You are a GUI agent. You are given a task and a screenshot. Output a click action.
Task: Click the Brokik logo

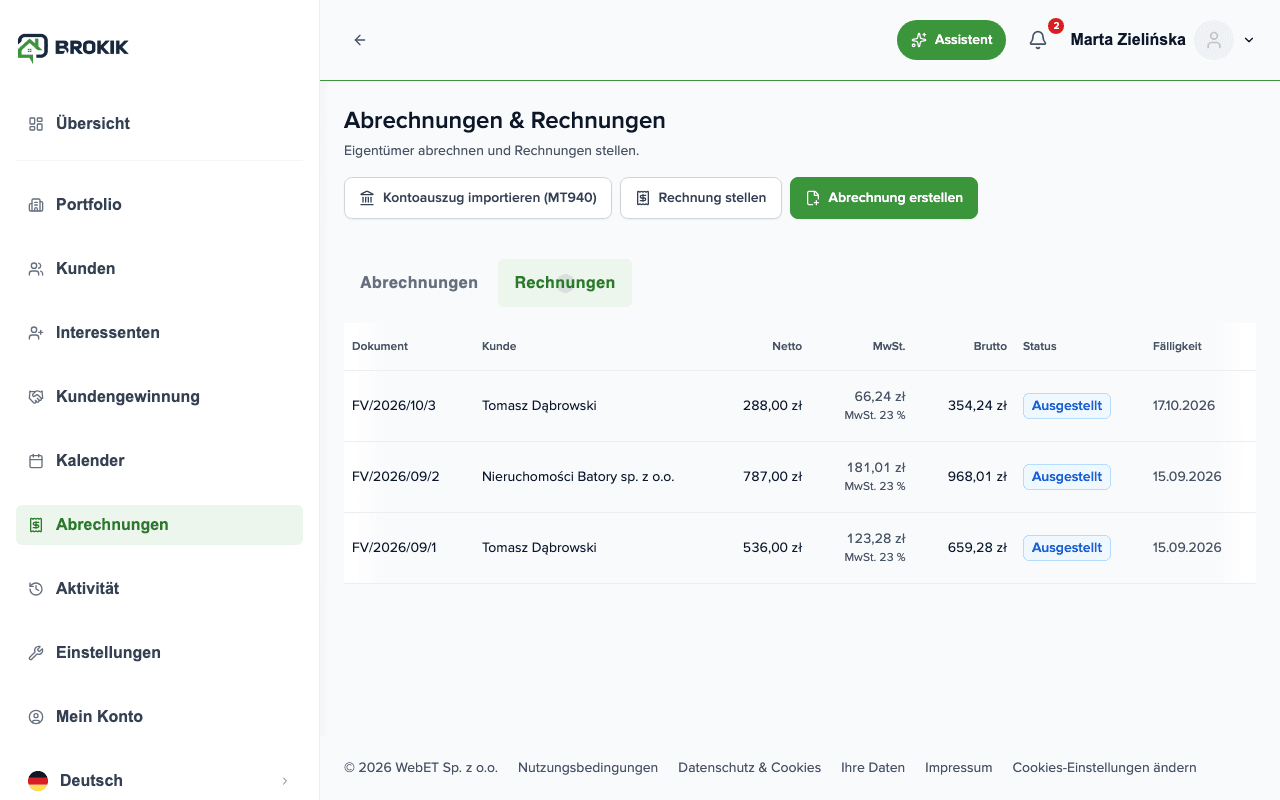(73, 47)
